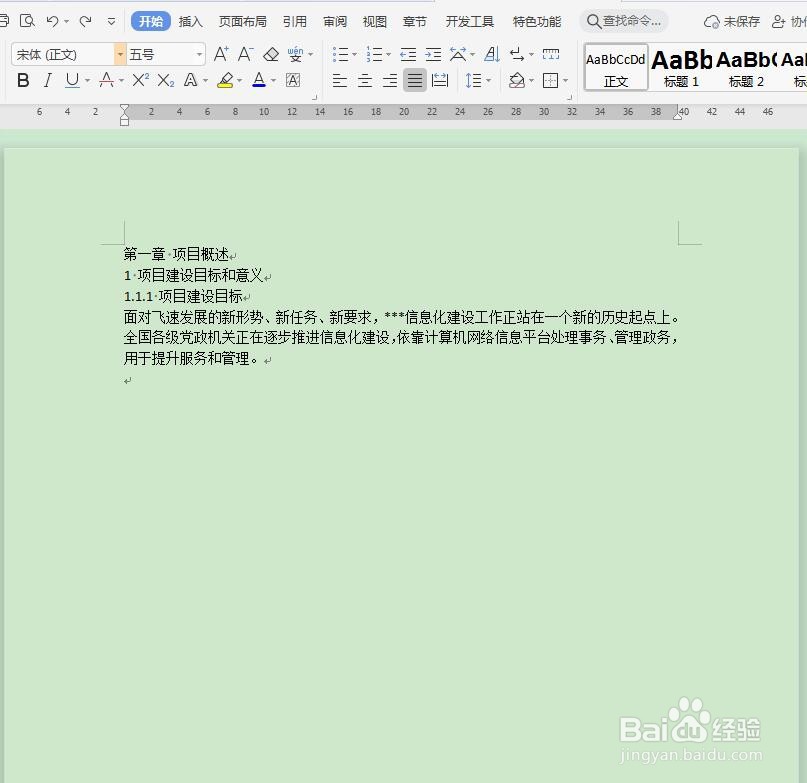
Task: Undo the last action
Action: tap(52, 21)
